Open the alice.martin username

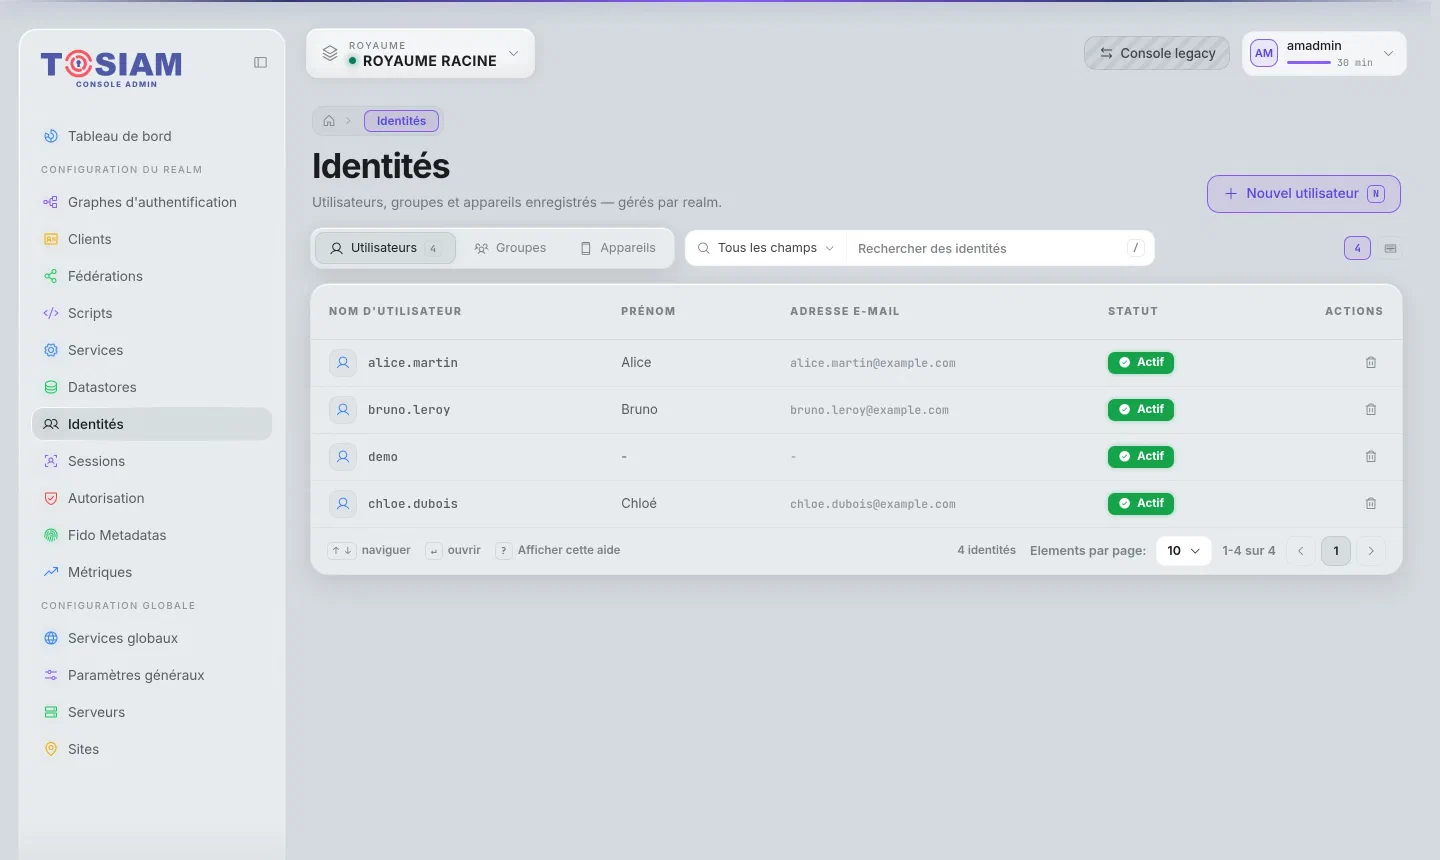(413, 363)
